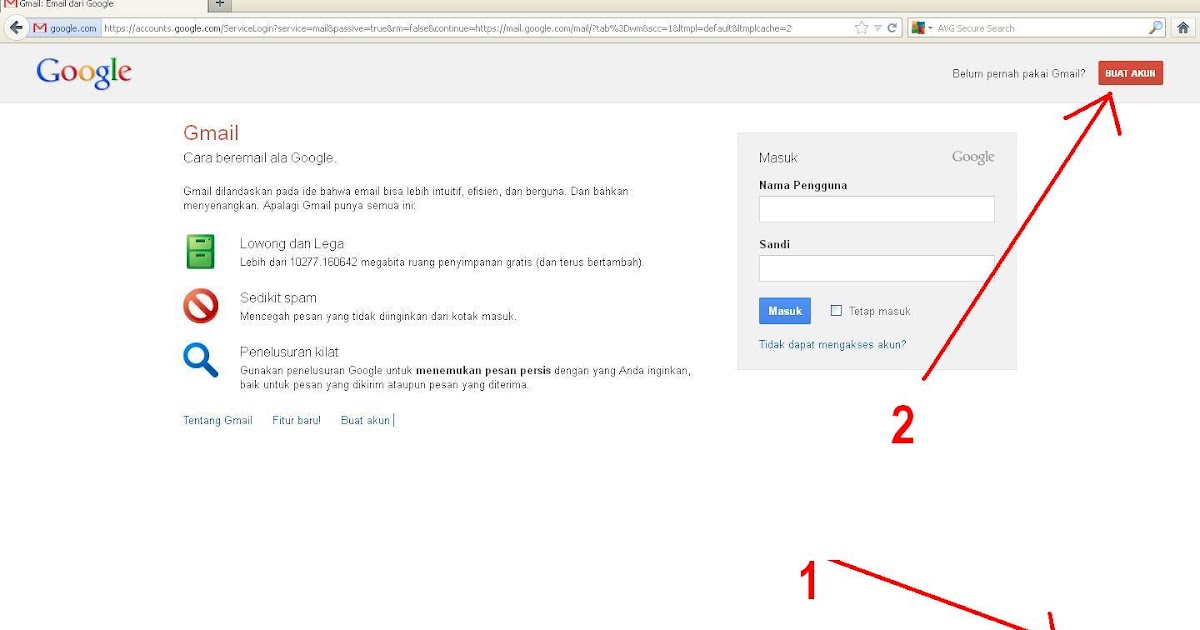Viewport: 1200px width, 630px height.
Task: Click the Nama Pengguna label
Action: coord(803,185)
